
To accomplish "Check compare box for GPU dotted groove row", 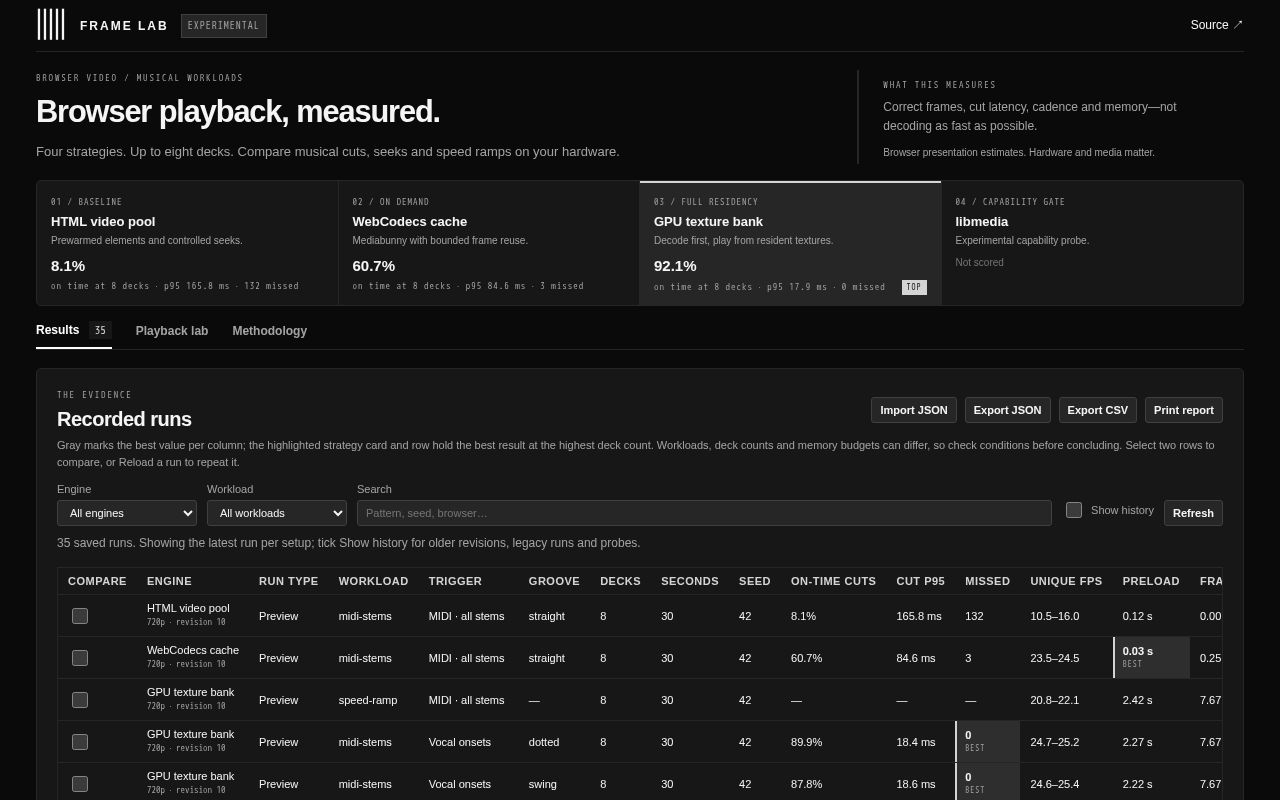I will pyautogui.click(x=80, y=742).
